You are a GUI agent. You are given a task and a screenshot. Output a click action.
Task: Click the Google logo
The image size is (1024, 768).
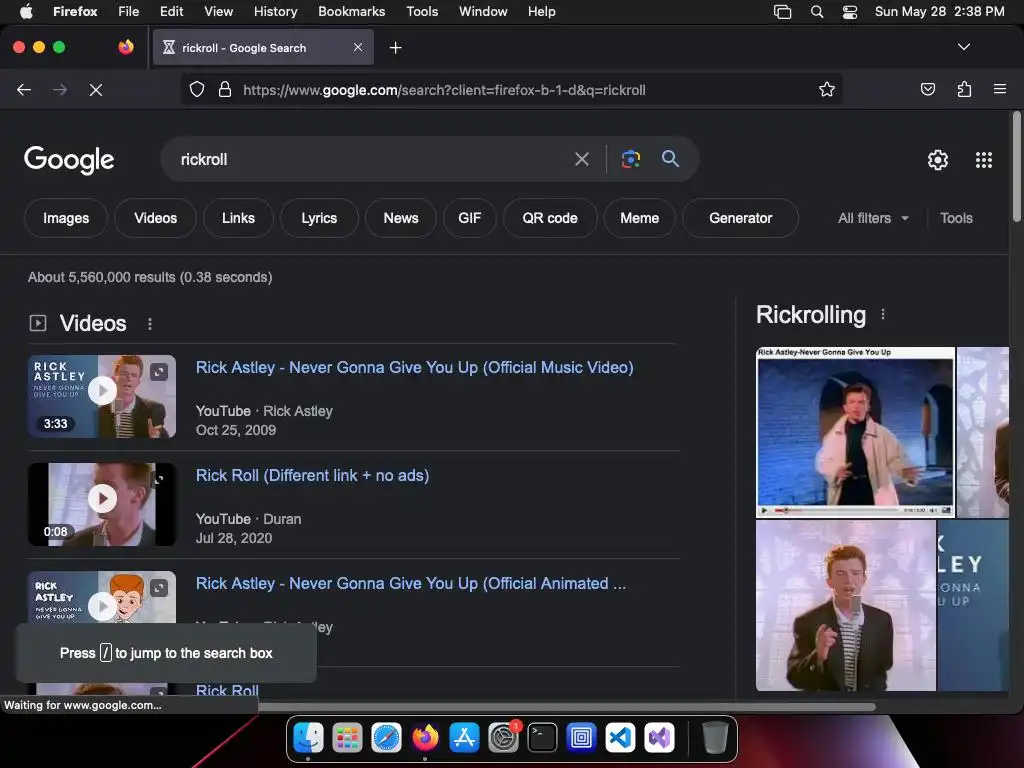[69, 160]
